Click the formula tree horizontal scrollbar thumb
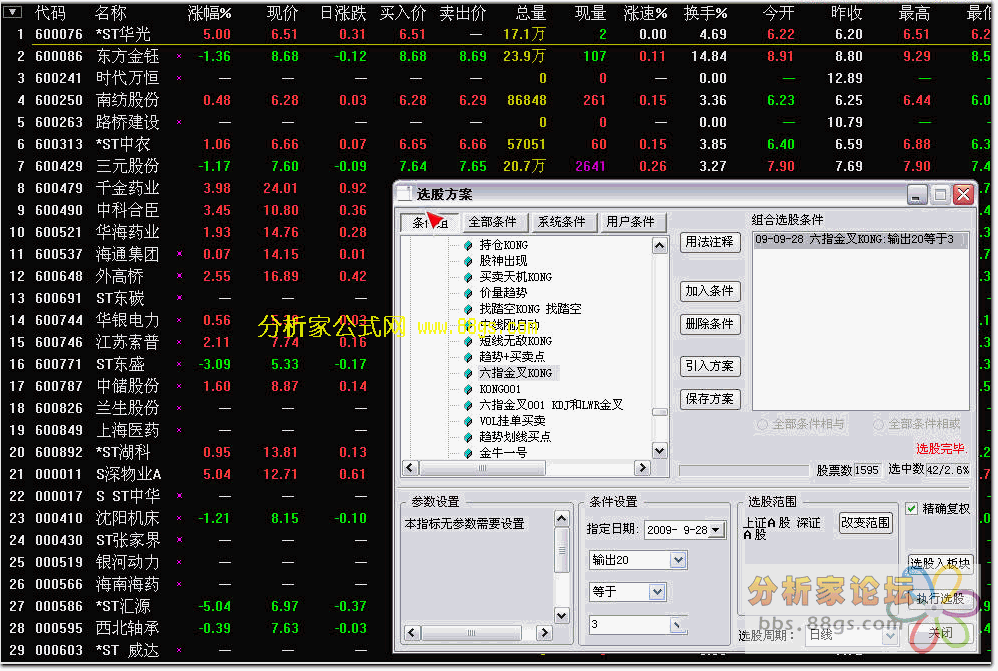This screenshot has width=998, height=671. tap(482, 468)
